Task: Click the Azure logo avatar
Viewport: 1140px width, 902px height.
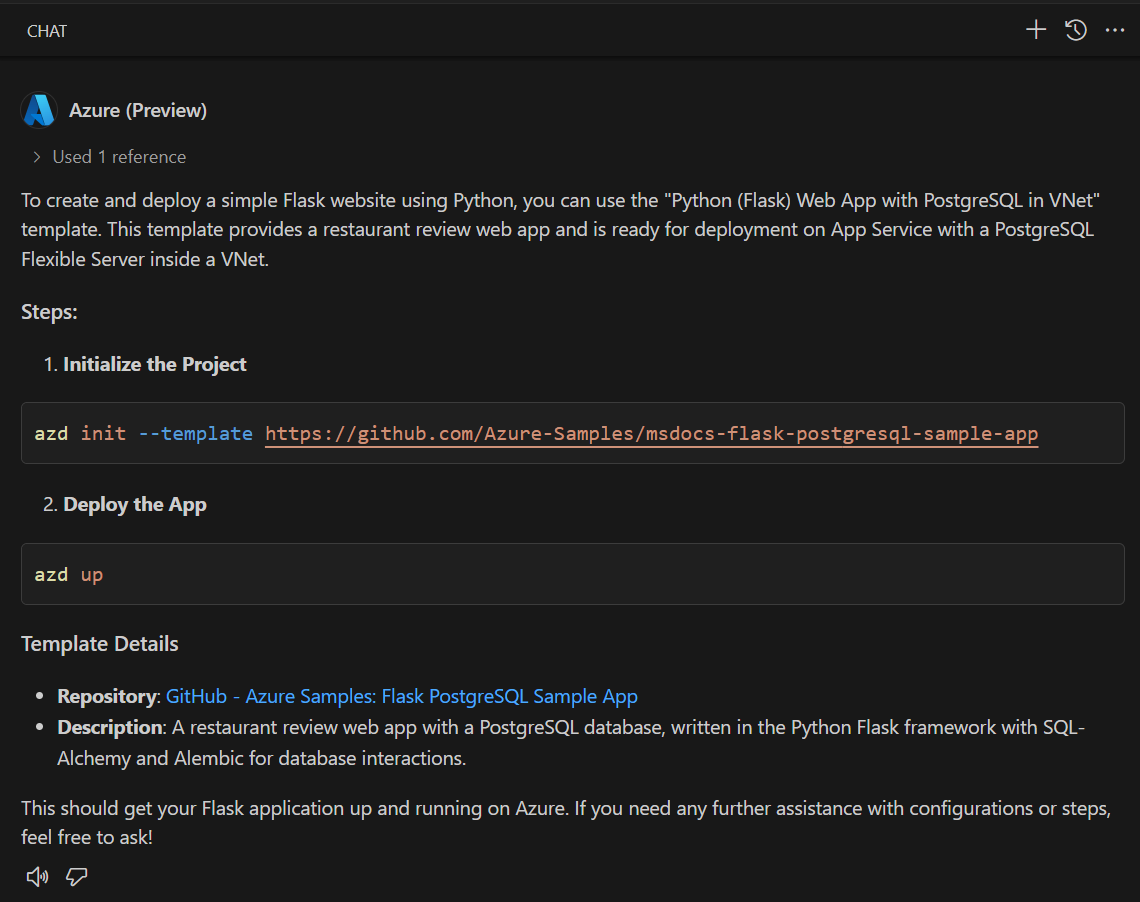Action: point(39,110)
